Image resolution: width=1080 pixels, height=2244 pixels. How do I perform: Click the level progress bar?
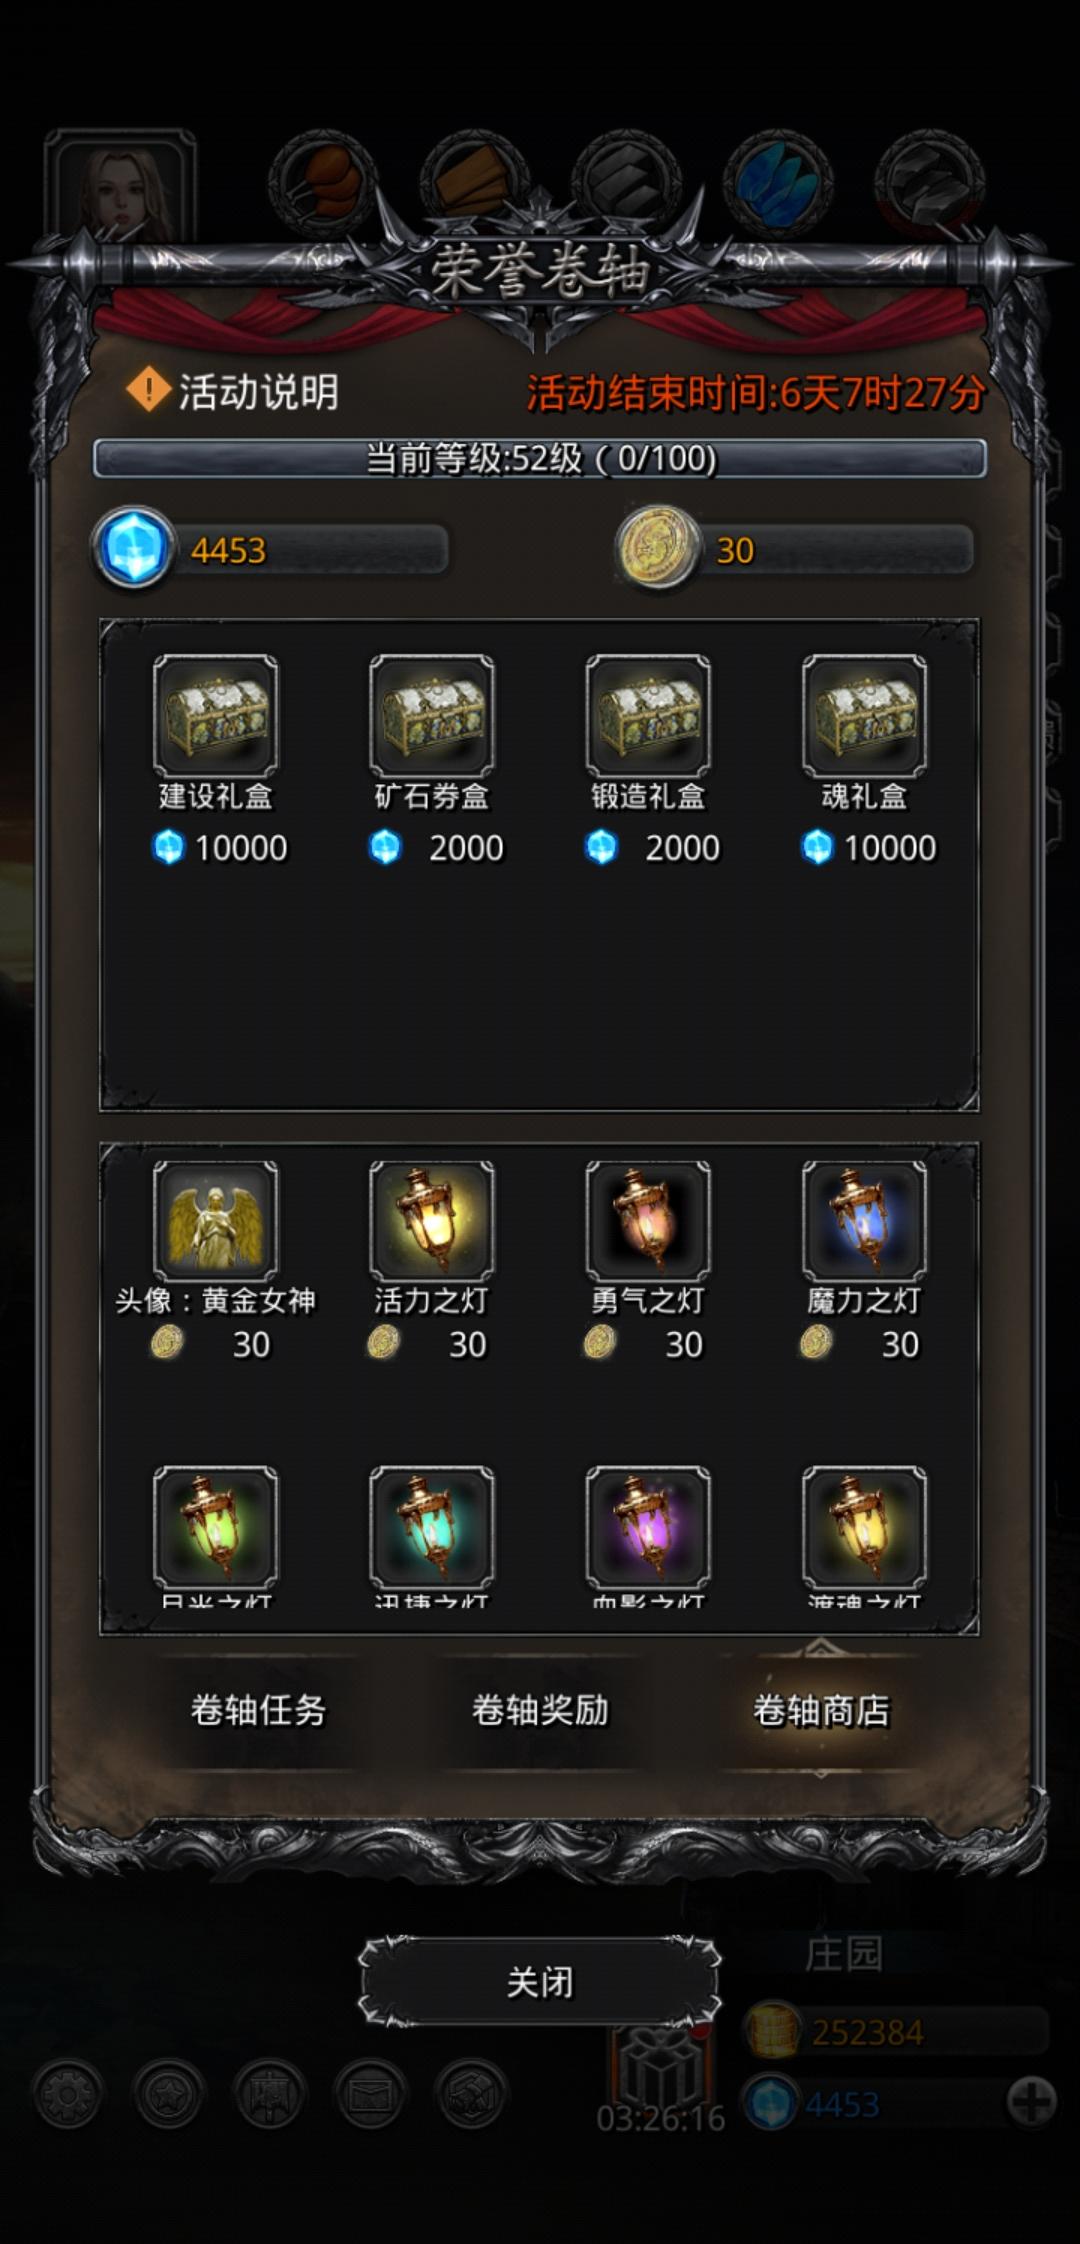coord(540,459)
